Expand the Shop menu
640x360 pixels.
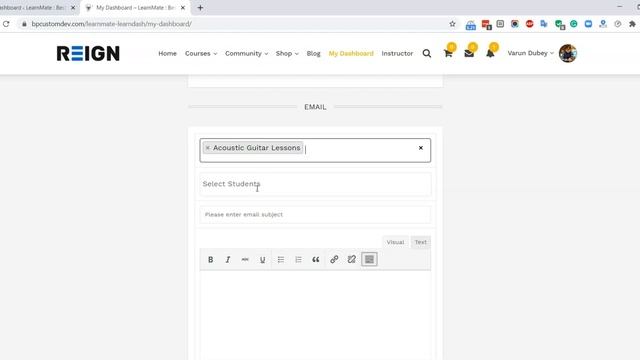click(x=287, y=53)
